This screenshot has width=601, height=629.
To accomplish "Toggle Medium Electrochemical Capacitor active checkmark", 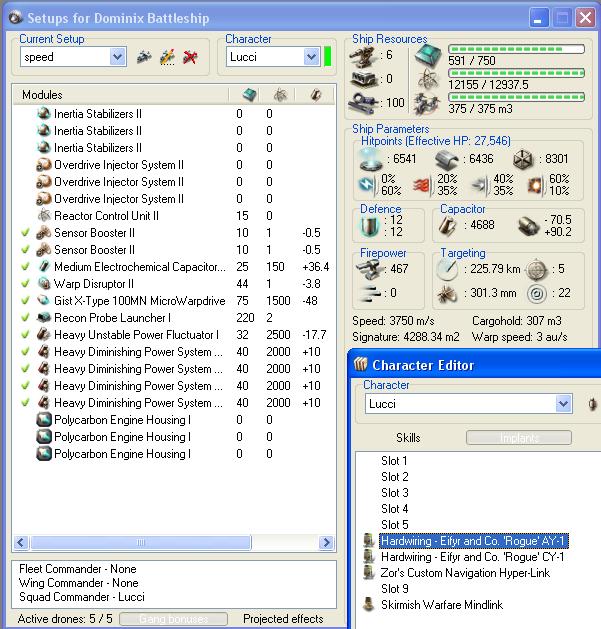I will pos(25,267).
